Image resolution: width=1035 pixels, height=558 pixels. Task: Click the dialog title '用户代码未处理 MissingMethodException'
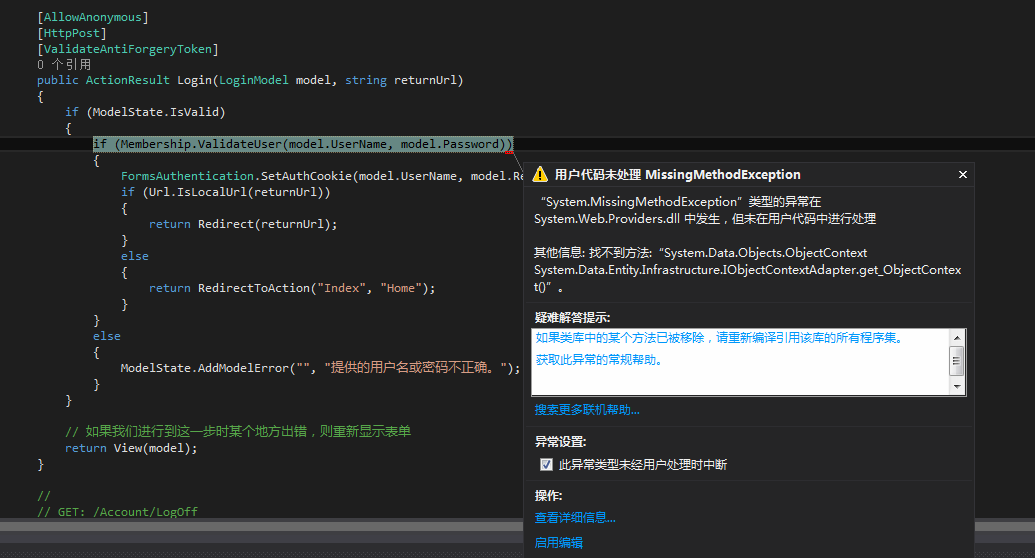tap(677, 174)
